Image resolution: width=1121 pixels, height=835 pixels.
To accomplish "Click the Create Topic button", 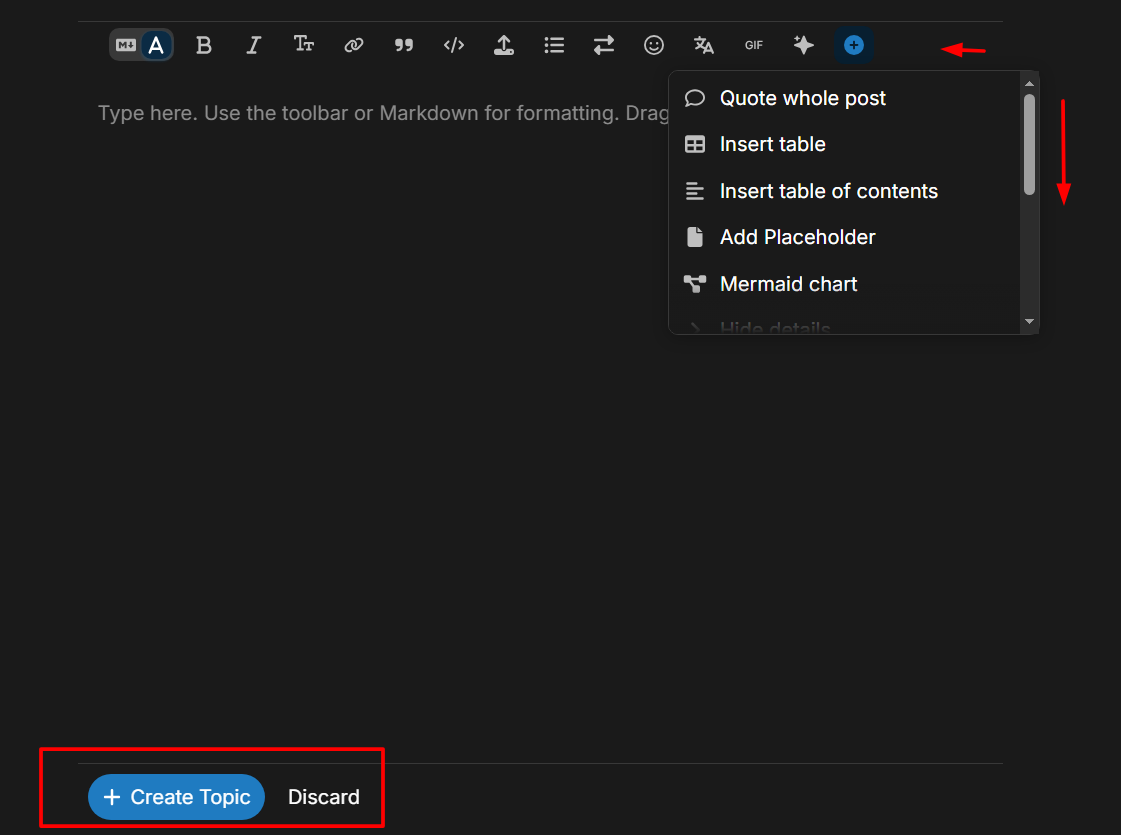I will click(x=177, y=796).
